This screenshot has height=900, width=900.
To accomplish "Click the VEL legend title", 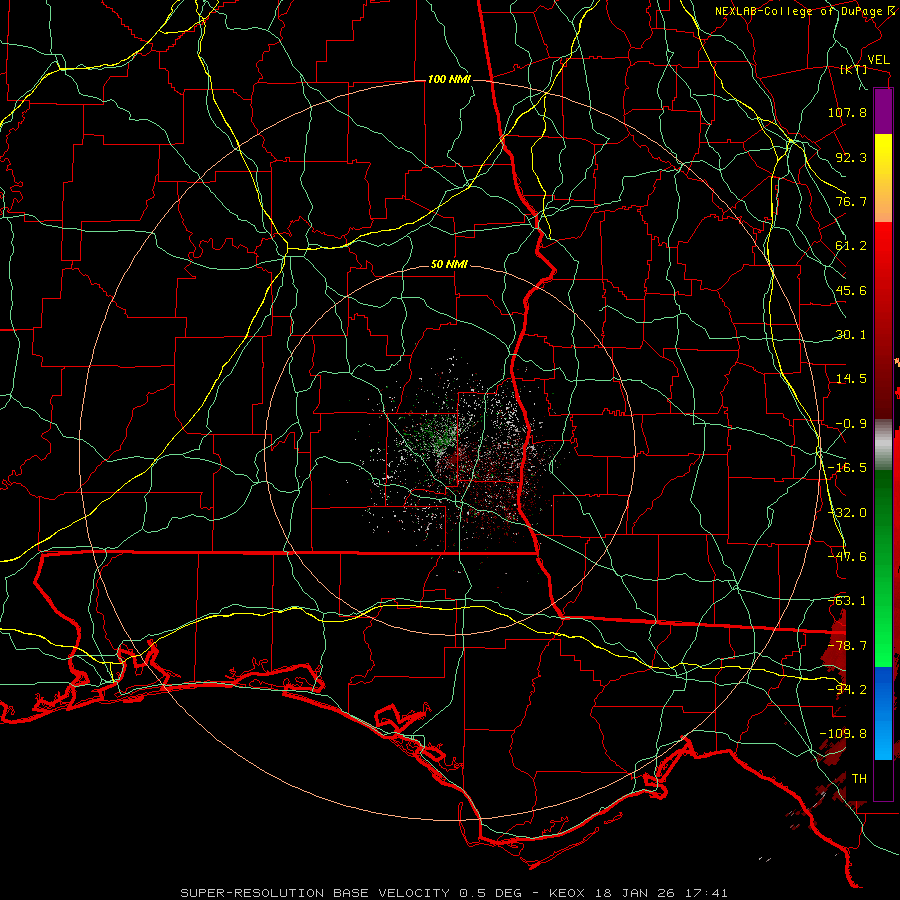I will [x=879, y=60].
